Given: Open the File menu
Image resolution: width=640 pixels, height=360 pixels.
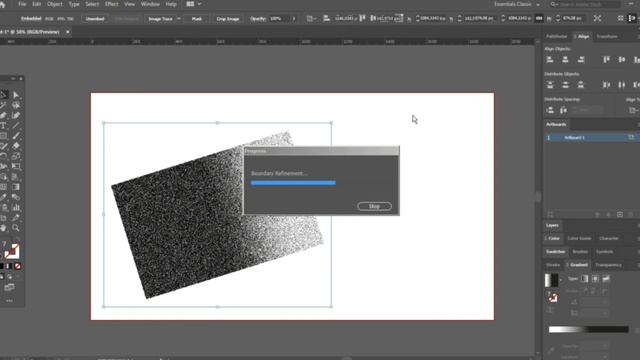Looking at the screenshot, I should (22, 4).
